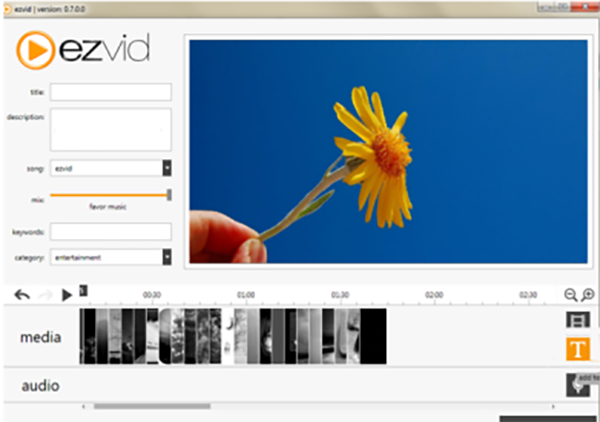Click the favor music label
Image resolution: width=600 pixels, height=422 pixels.
[108, 207]
